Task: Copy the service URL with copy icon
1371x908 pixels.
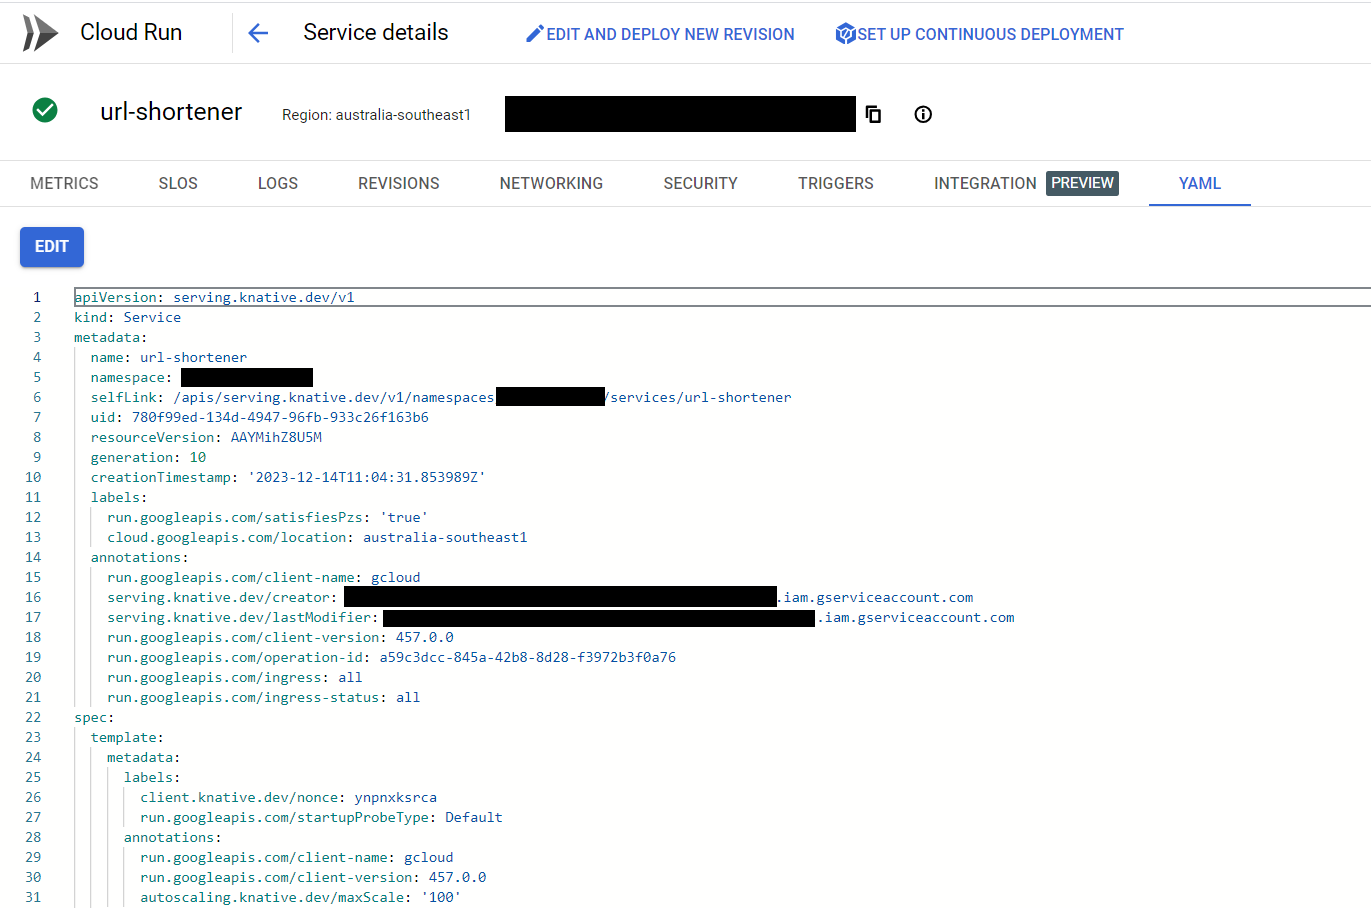Action: [873, 114]
